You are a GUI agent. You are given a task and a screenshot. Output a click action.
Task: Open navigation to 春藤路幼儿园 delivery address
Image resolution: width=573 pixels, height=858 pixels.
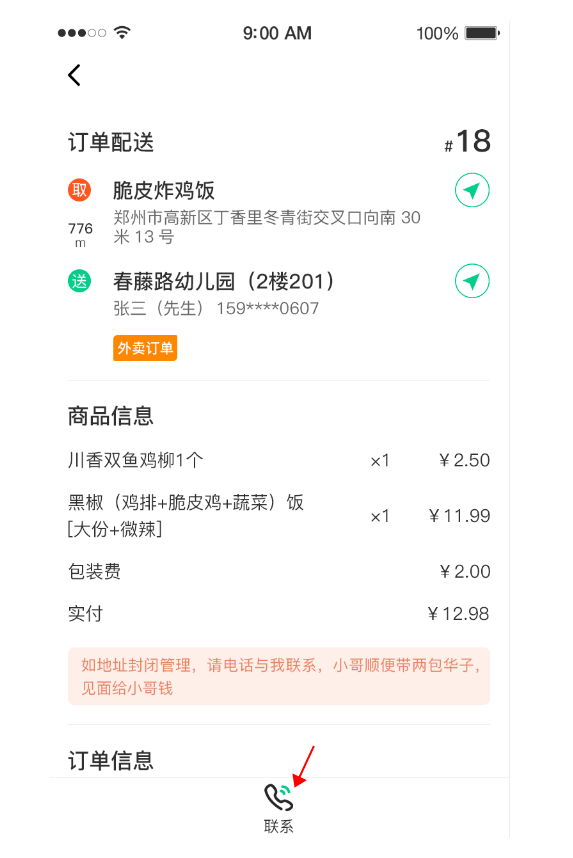pos(472,281)
